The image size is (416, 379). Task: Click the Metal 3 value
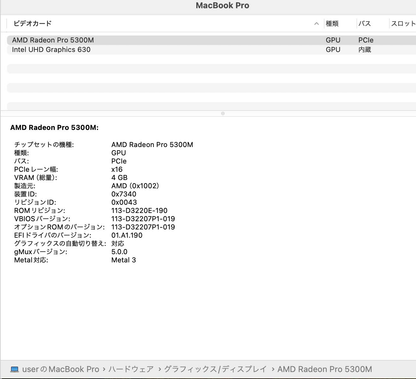tap(124, 260)
